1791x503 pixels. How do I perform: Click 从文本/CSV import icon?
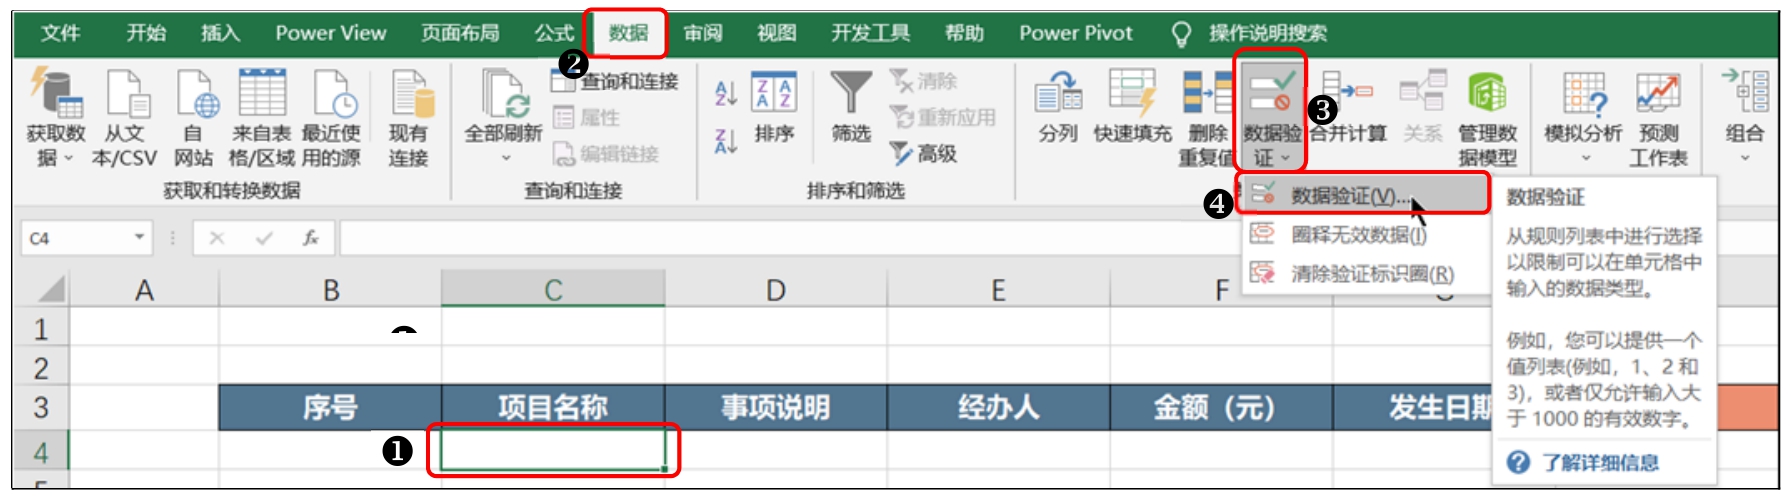(127, 92)
